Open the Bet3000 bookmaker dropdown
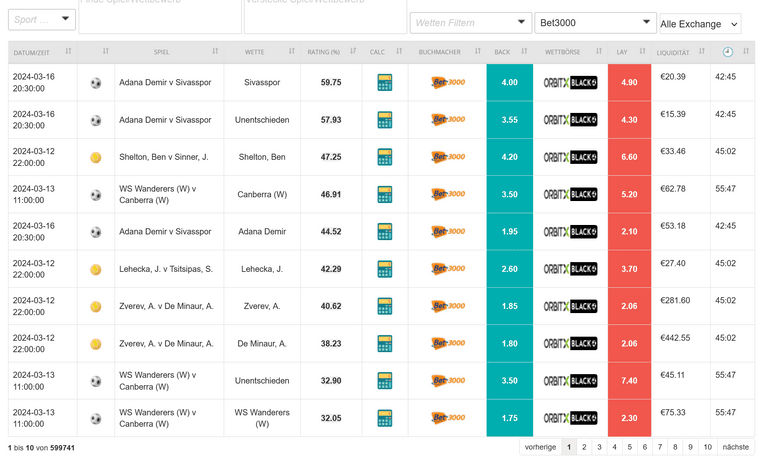Viewport: 760px width, 459px height. [595, 23]
